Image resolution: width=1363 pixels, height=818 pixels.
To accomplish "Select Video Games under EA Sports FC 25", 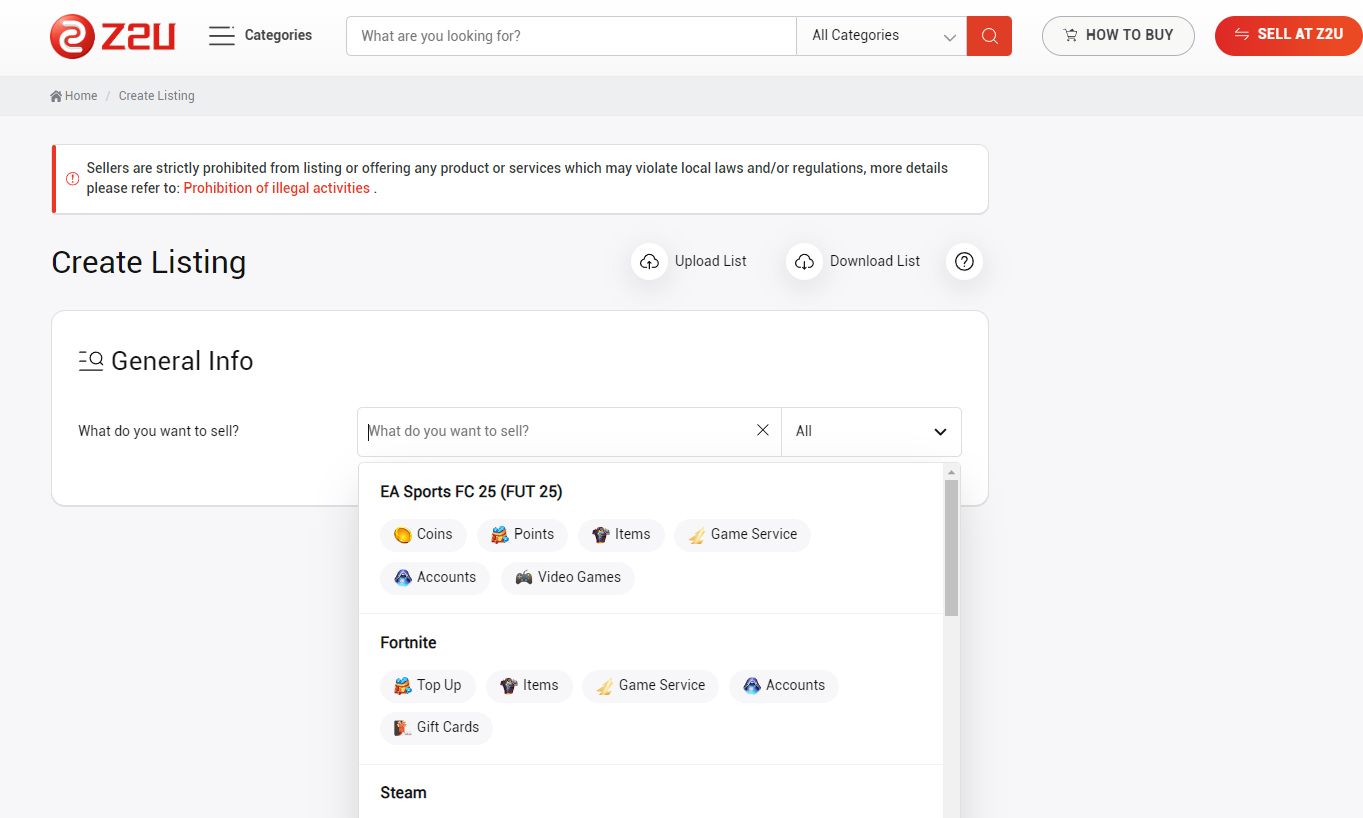I will pyautogui.click(x=567, y=578).
